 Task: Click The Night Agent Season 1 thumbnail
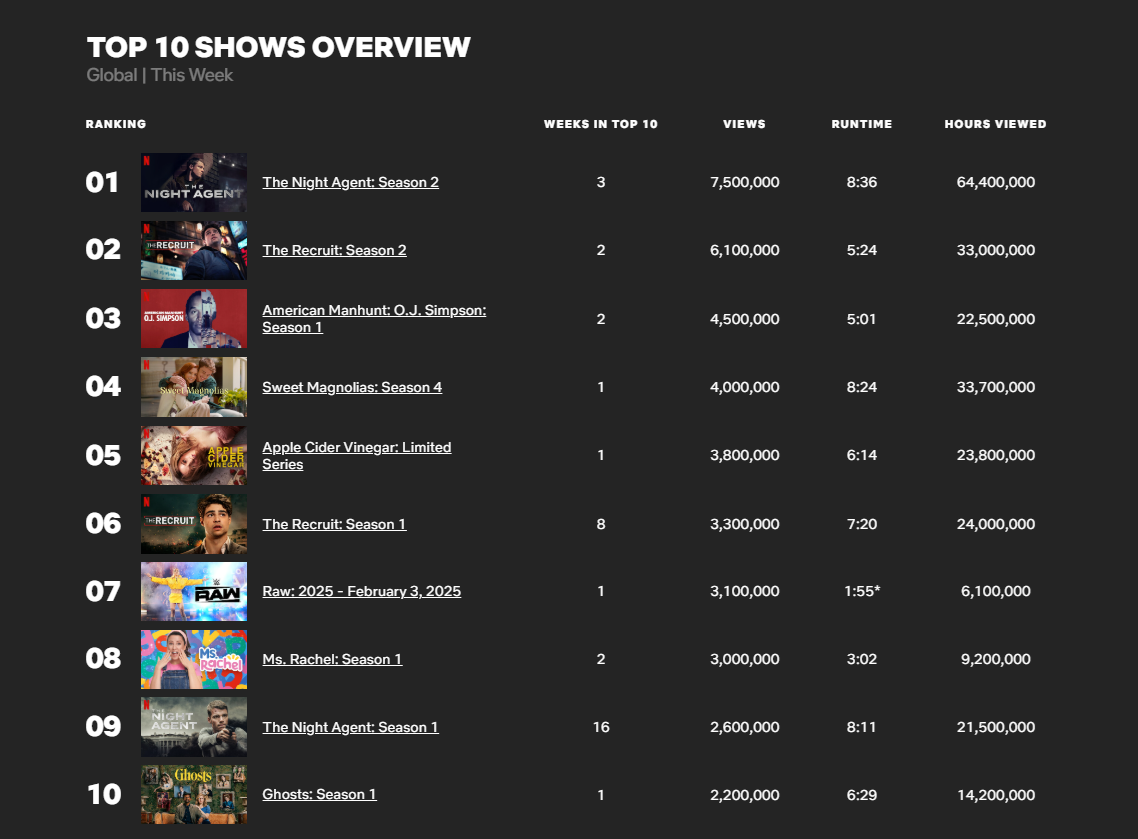194,727
